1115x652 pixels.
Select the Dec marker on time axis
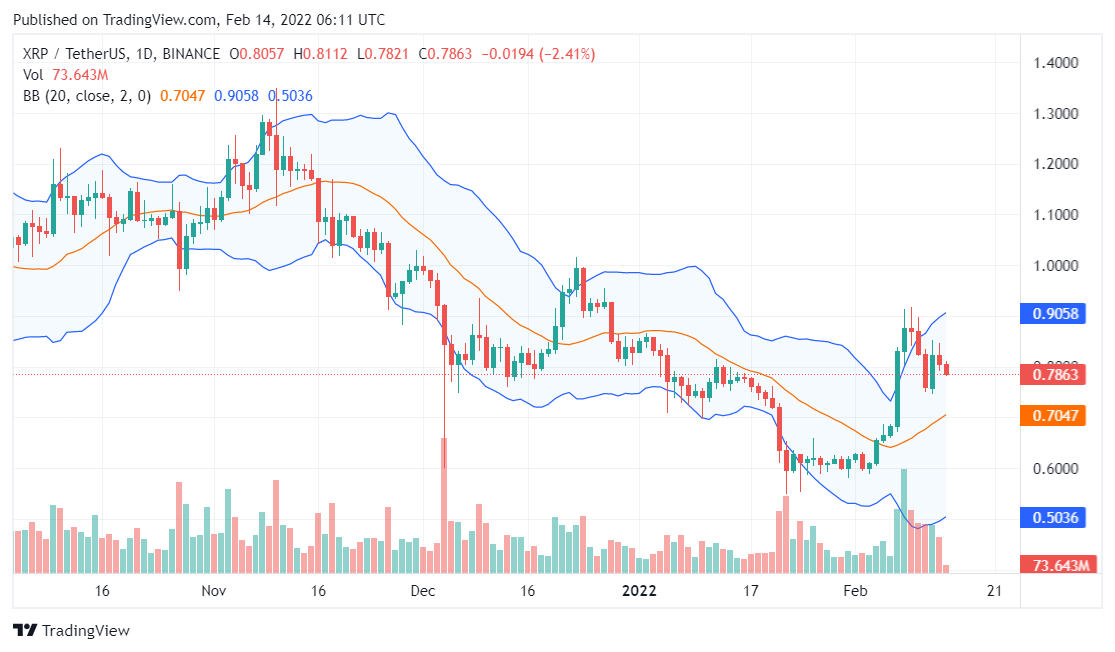click(x=423, y=591)
